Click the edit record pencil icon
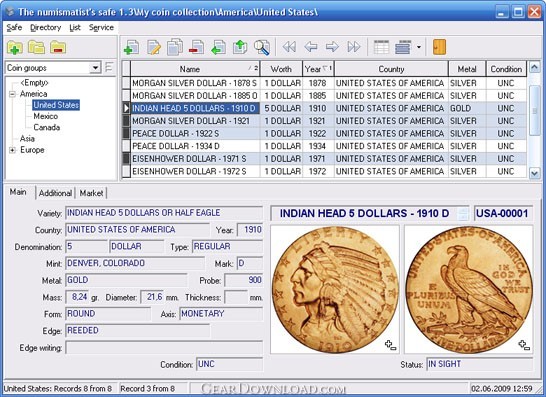 point(154,47)
